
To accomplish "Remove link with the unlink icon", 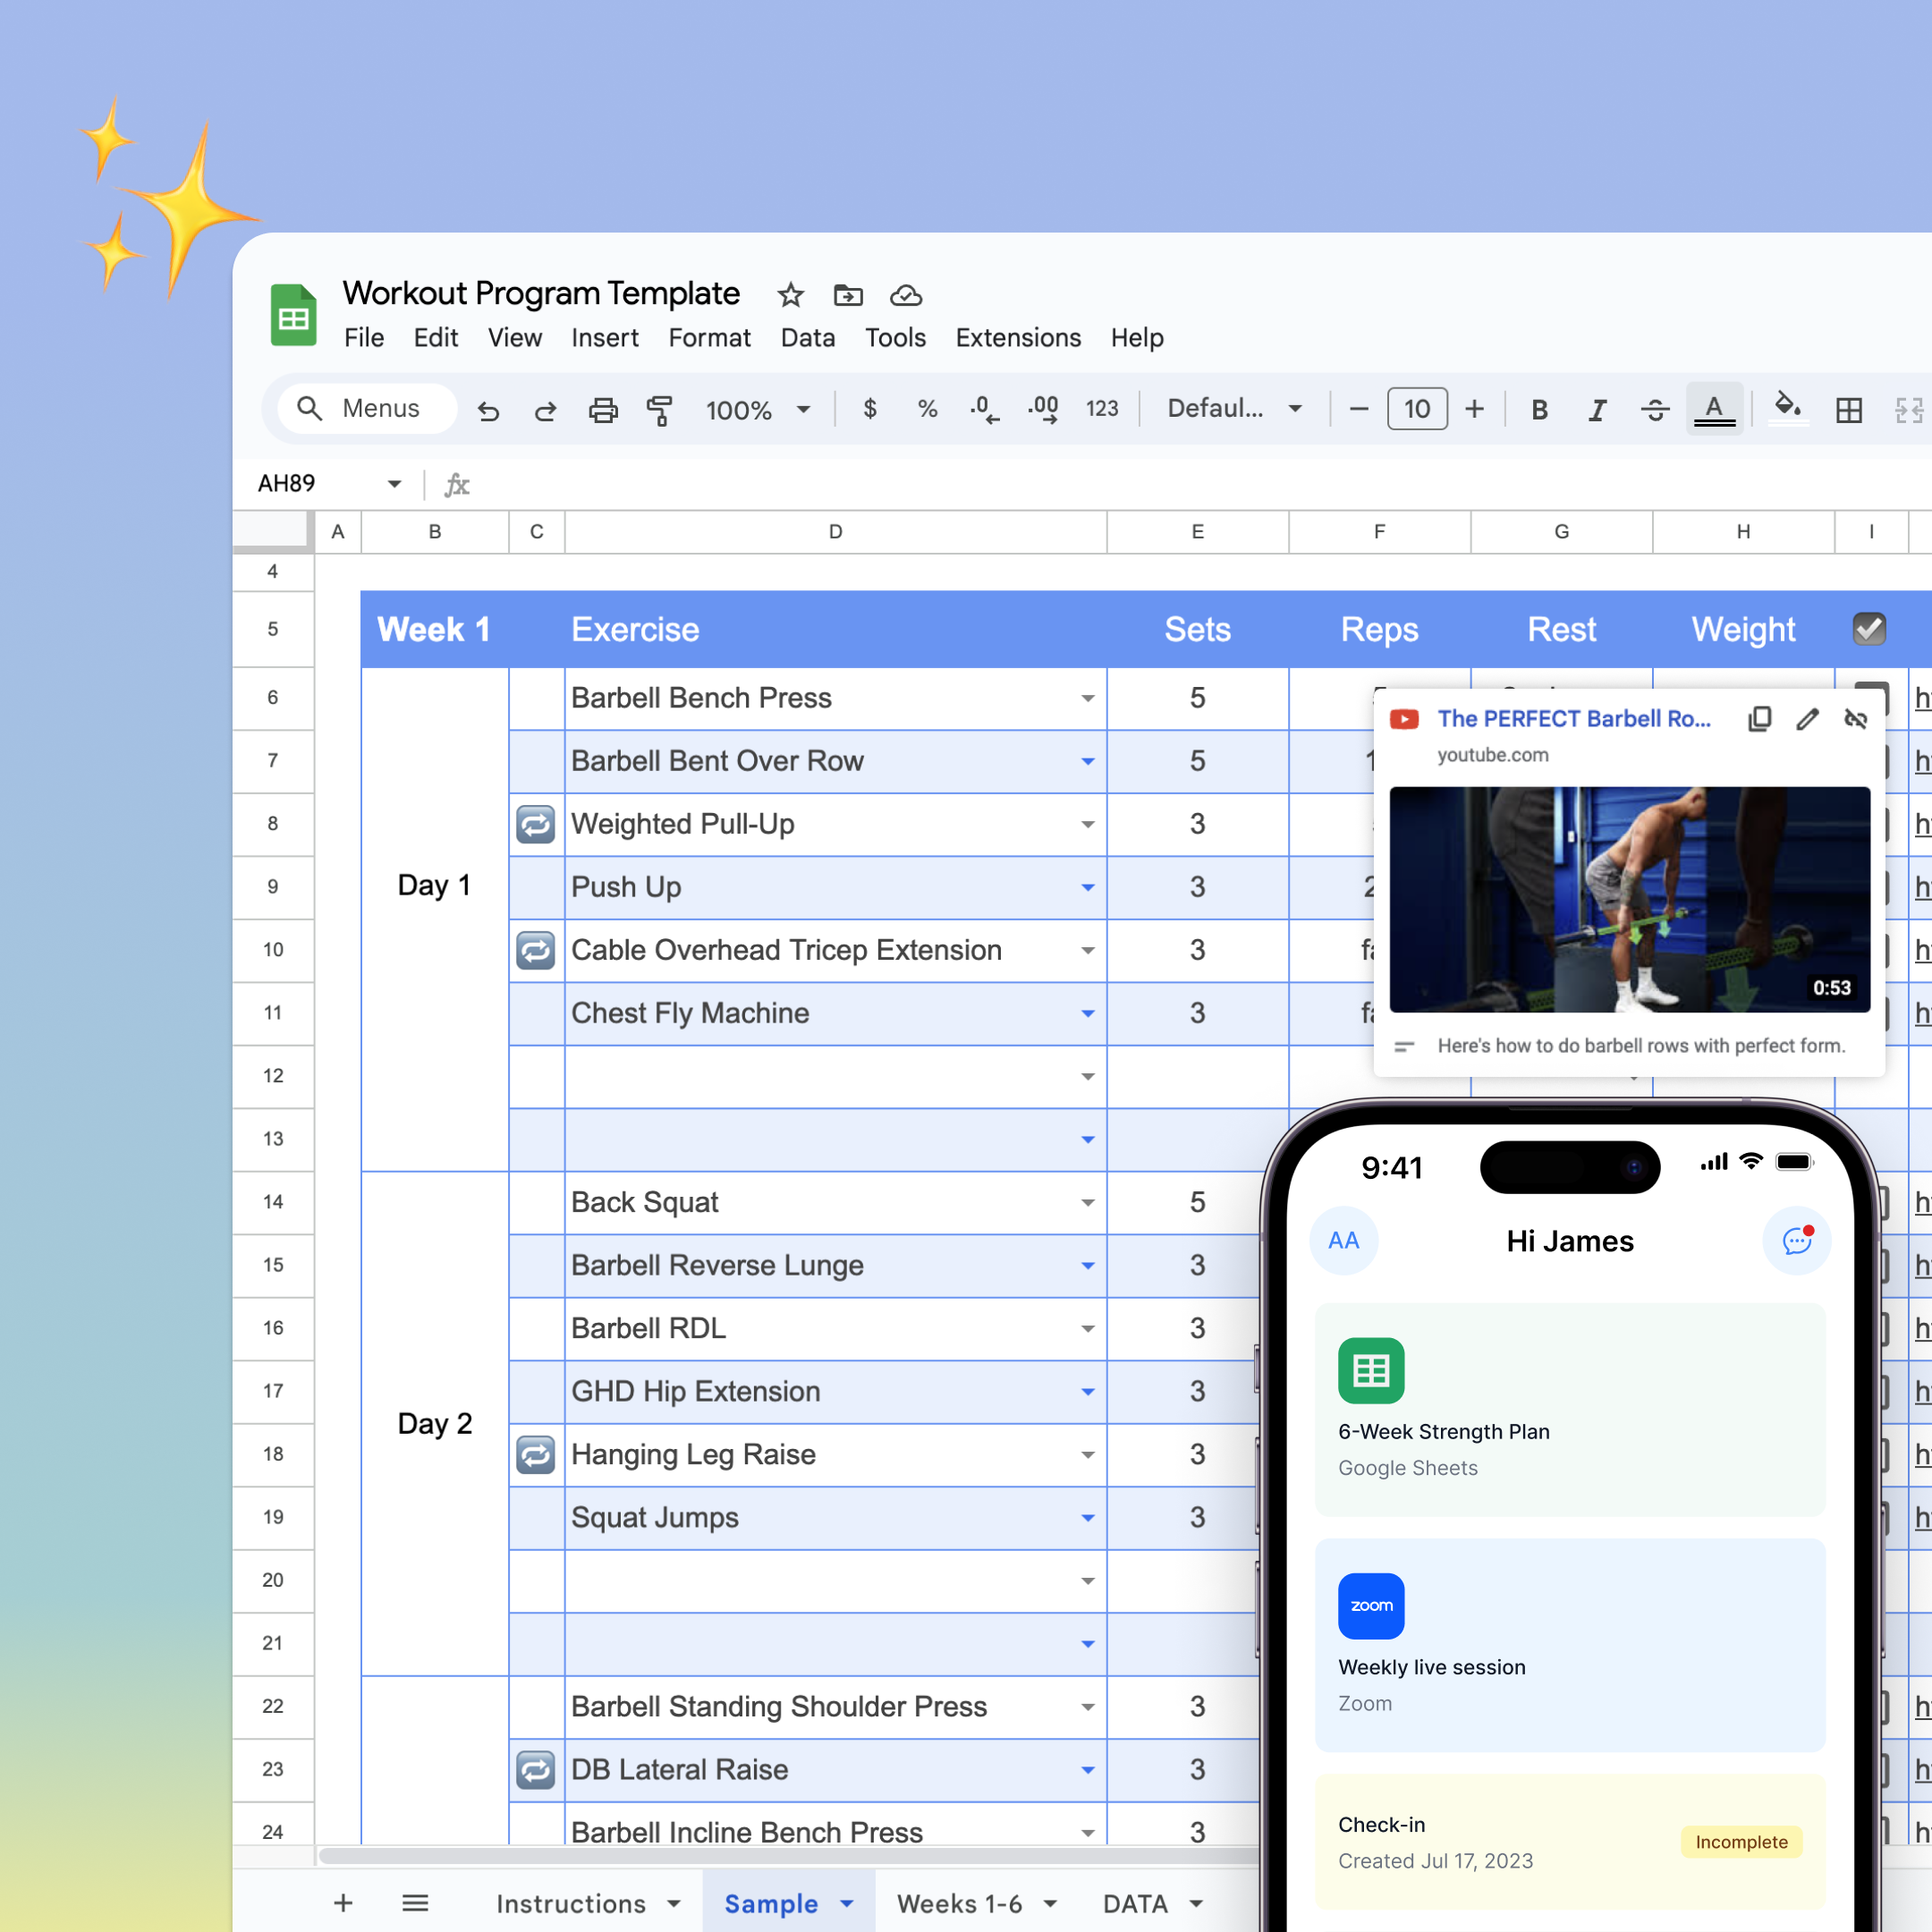I will tap(1855, 719).
